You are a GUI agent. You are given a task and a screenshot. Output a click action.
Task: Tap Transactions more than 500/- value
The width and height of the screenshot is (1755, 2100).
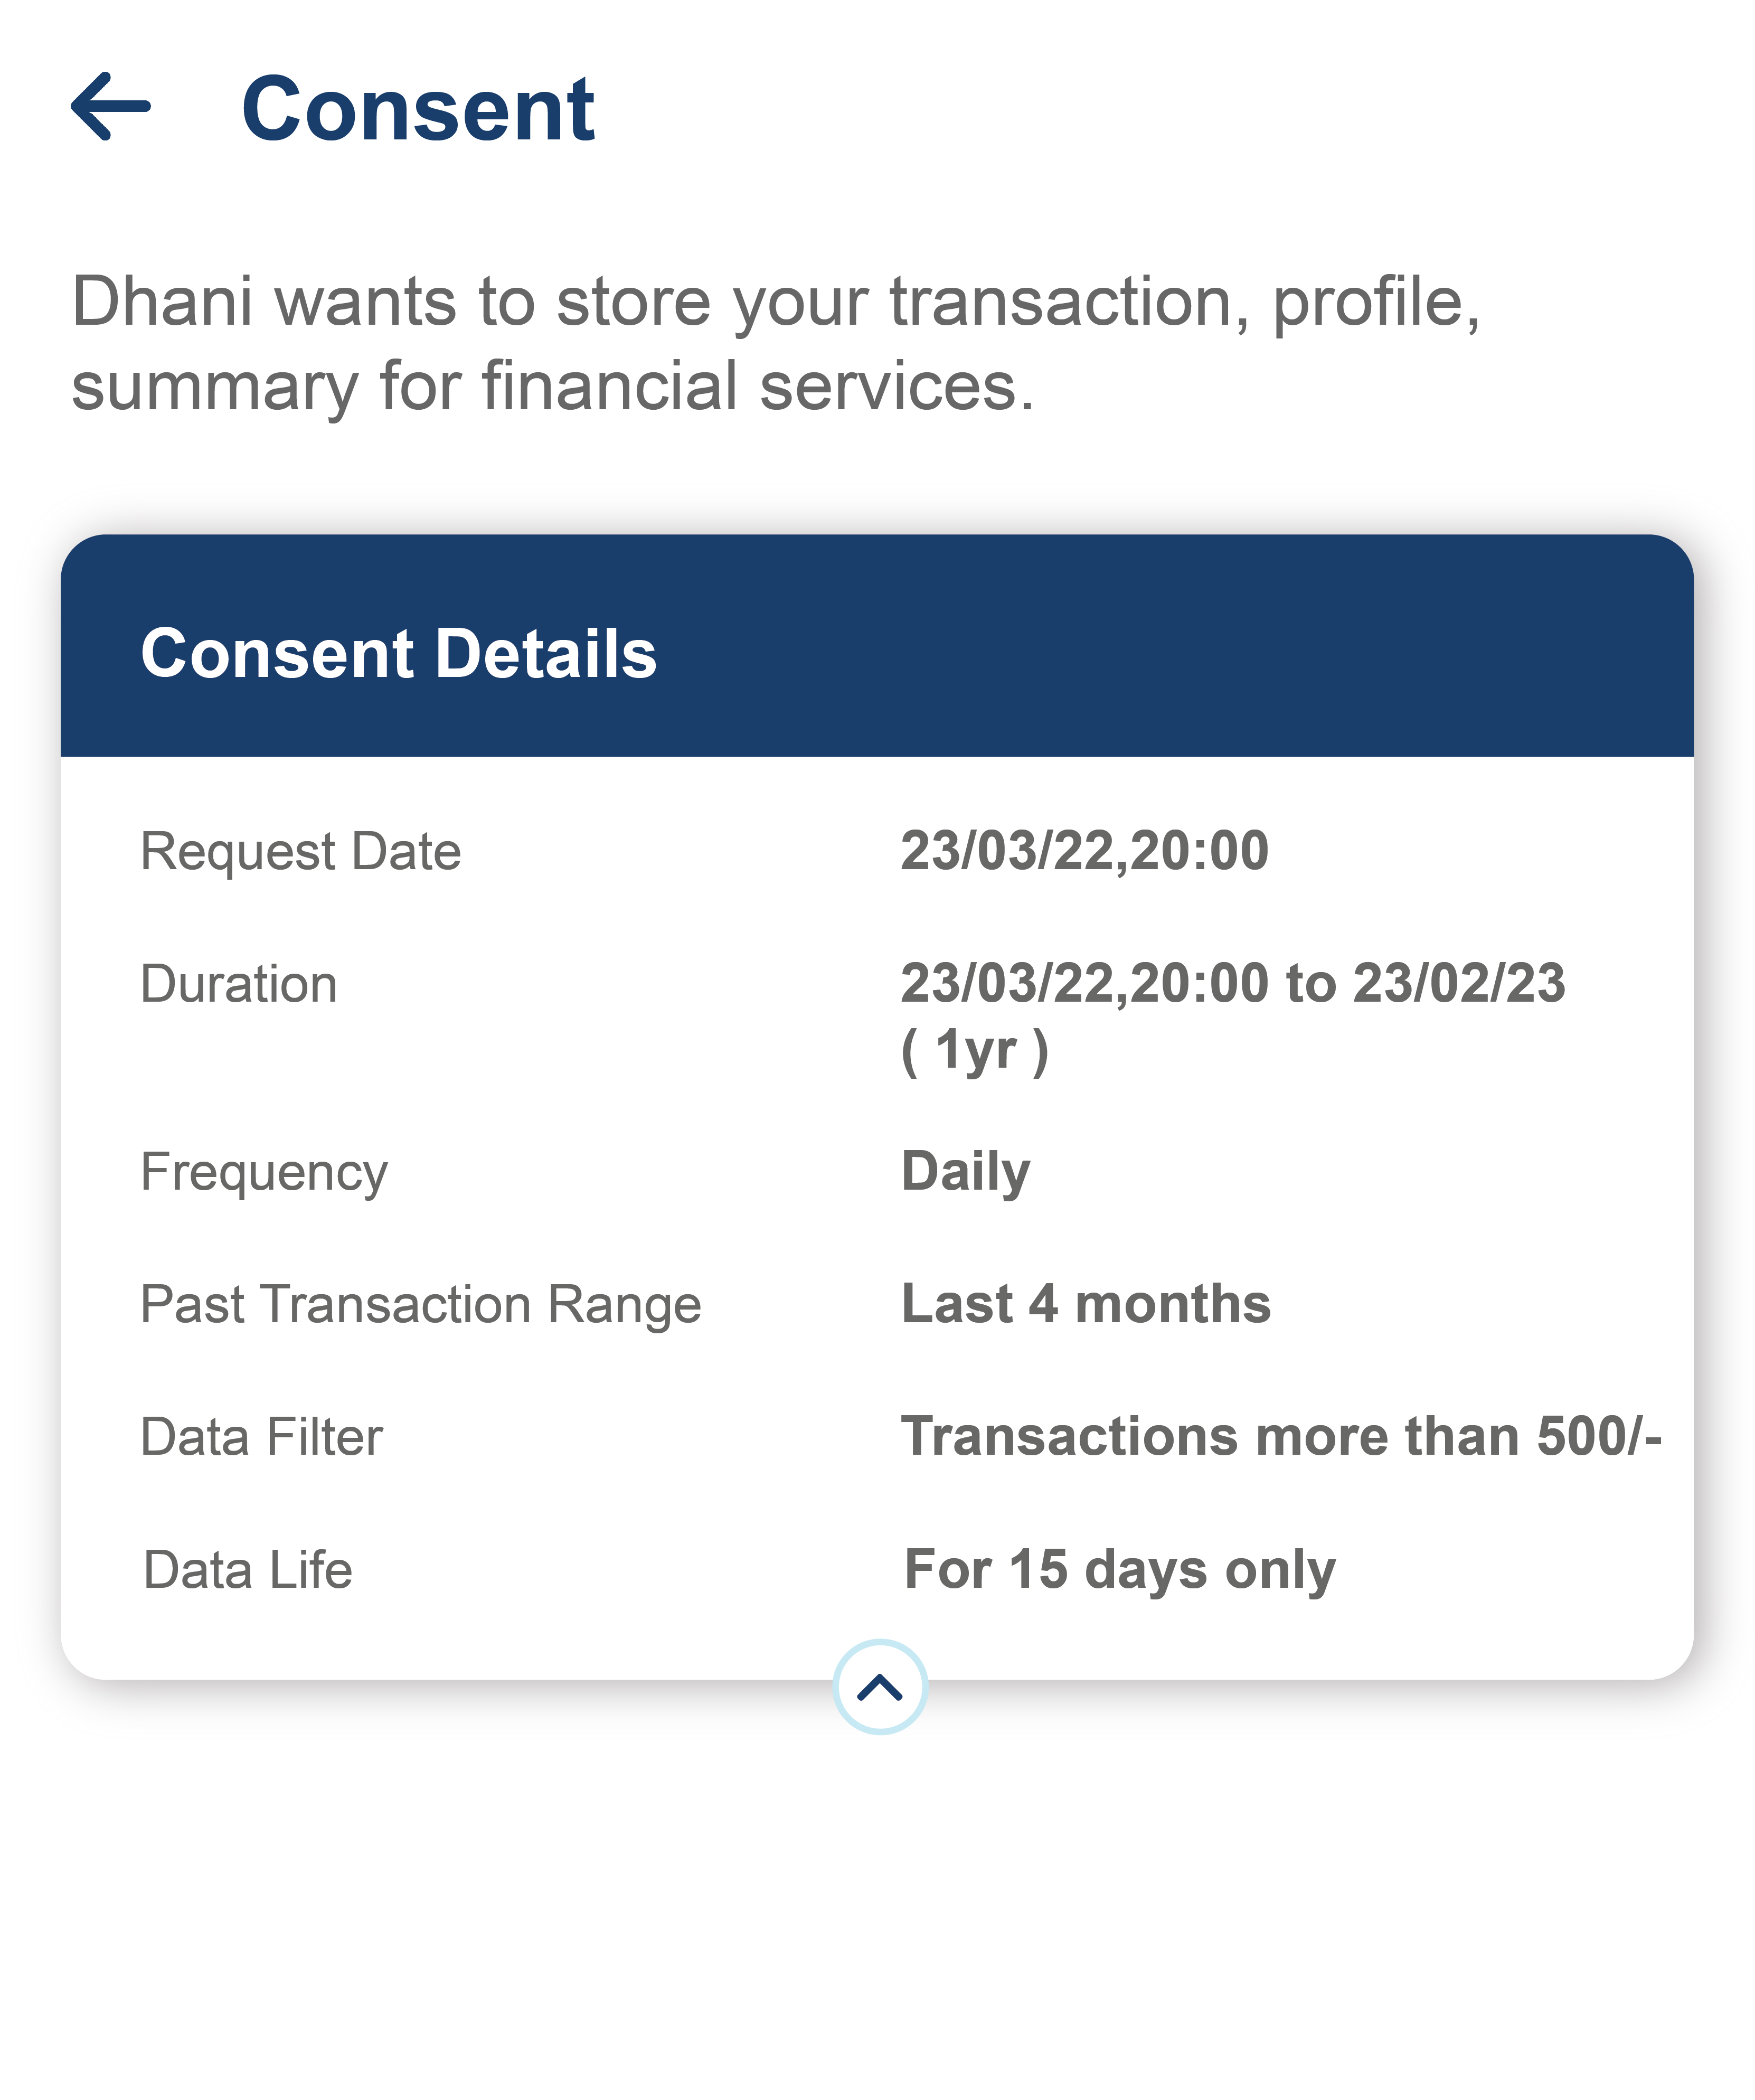tap(1281, 1436)
